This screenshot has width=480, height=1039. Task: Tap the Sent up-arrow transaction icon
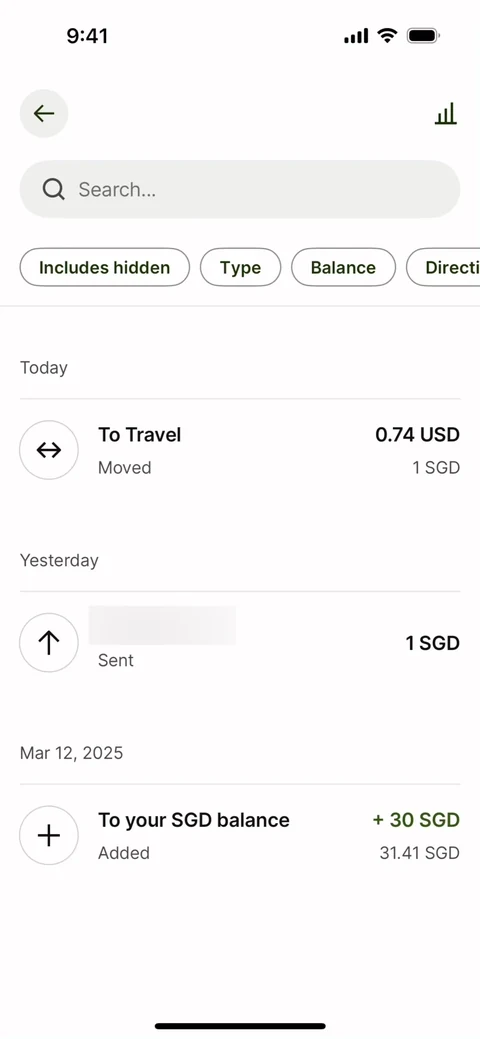[x=49, y=643]
